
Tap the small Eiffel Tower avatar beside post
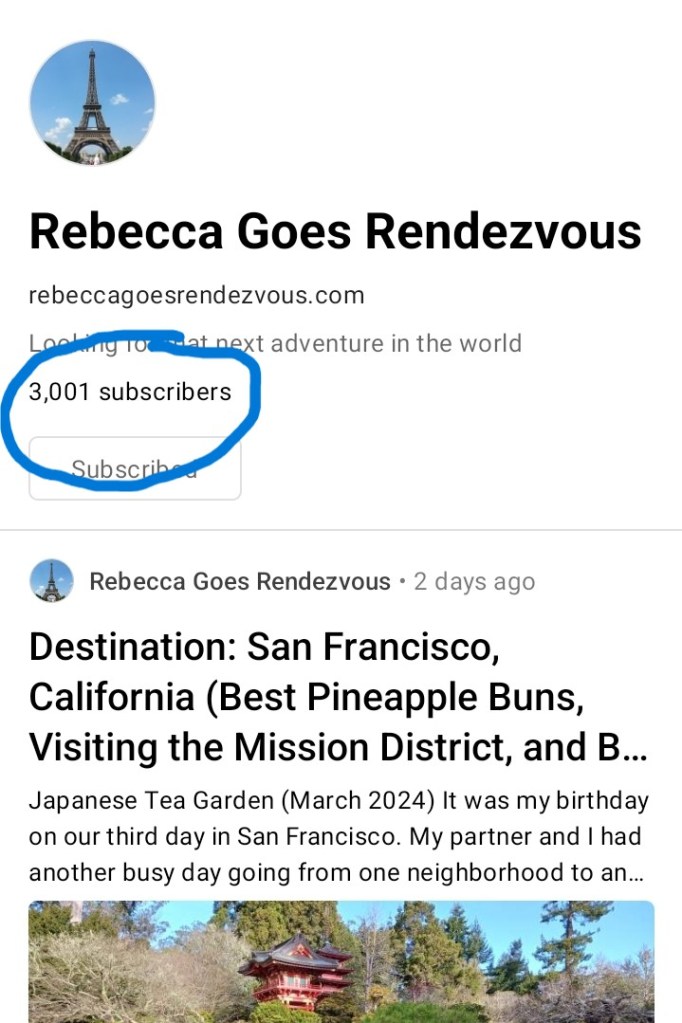tap(51, 581)
